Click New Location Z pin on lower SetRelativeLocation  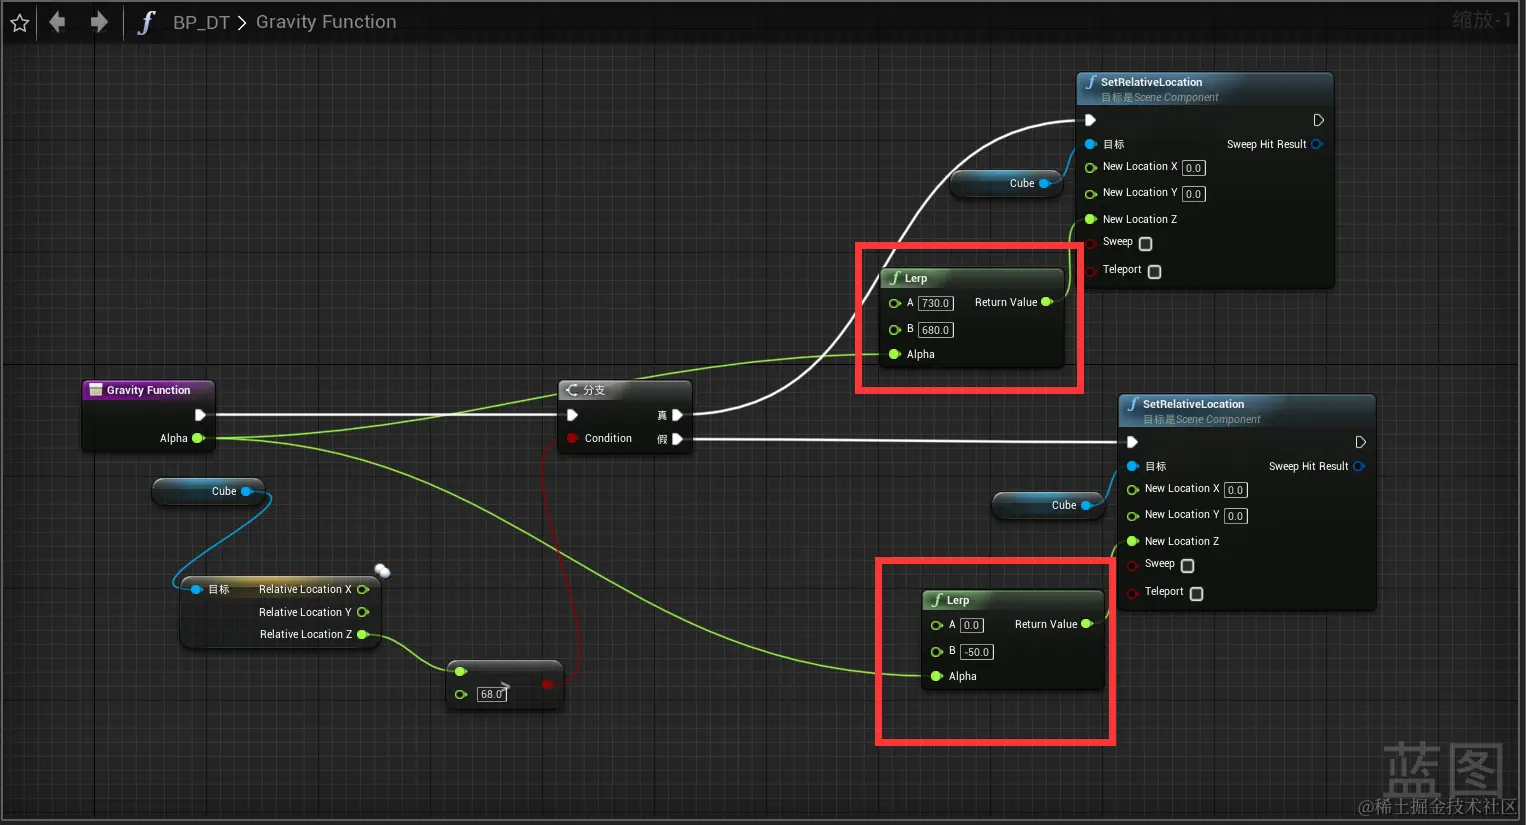(1133, 541)
